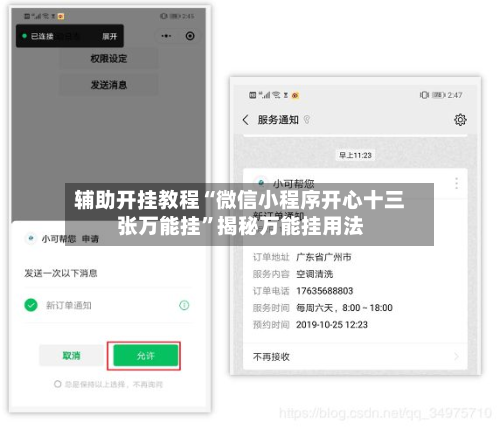Click the green 允许 allow button
This screenshot has height=429, width=500.
146,356
